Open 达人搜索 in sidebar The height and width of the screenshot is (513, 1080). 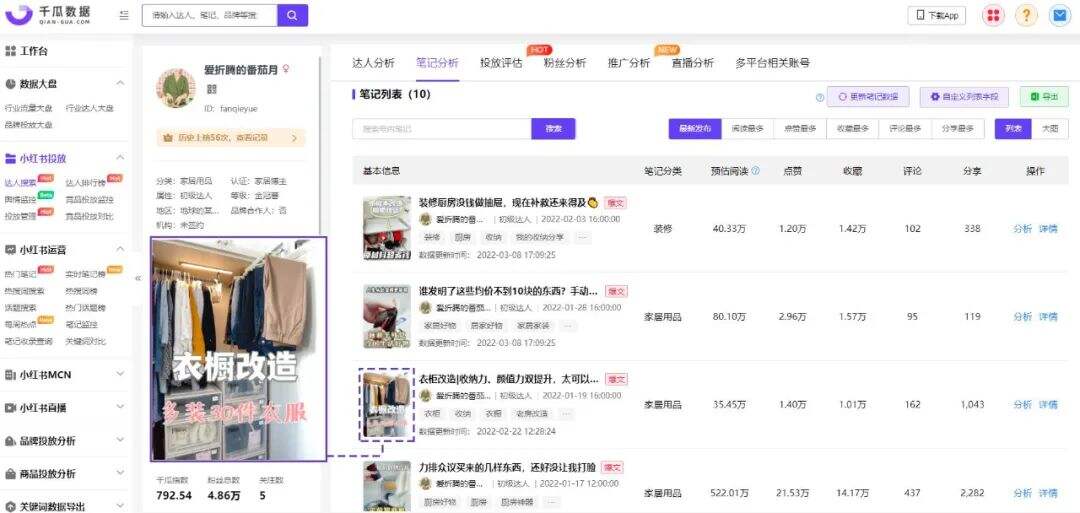[x=21, y=182]
